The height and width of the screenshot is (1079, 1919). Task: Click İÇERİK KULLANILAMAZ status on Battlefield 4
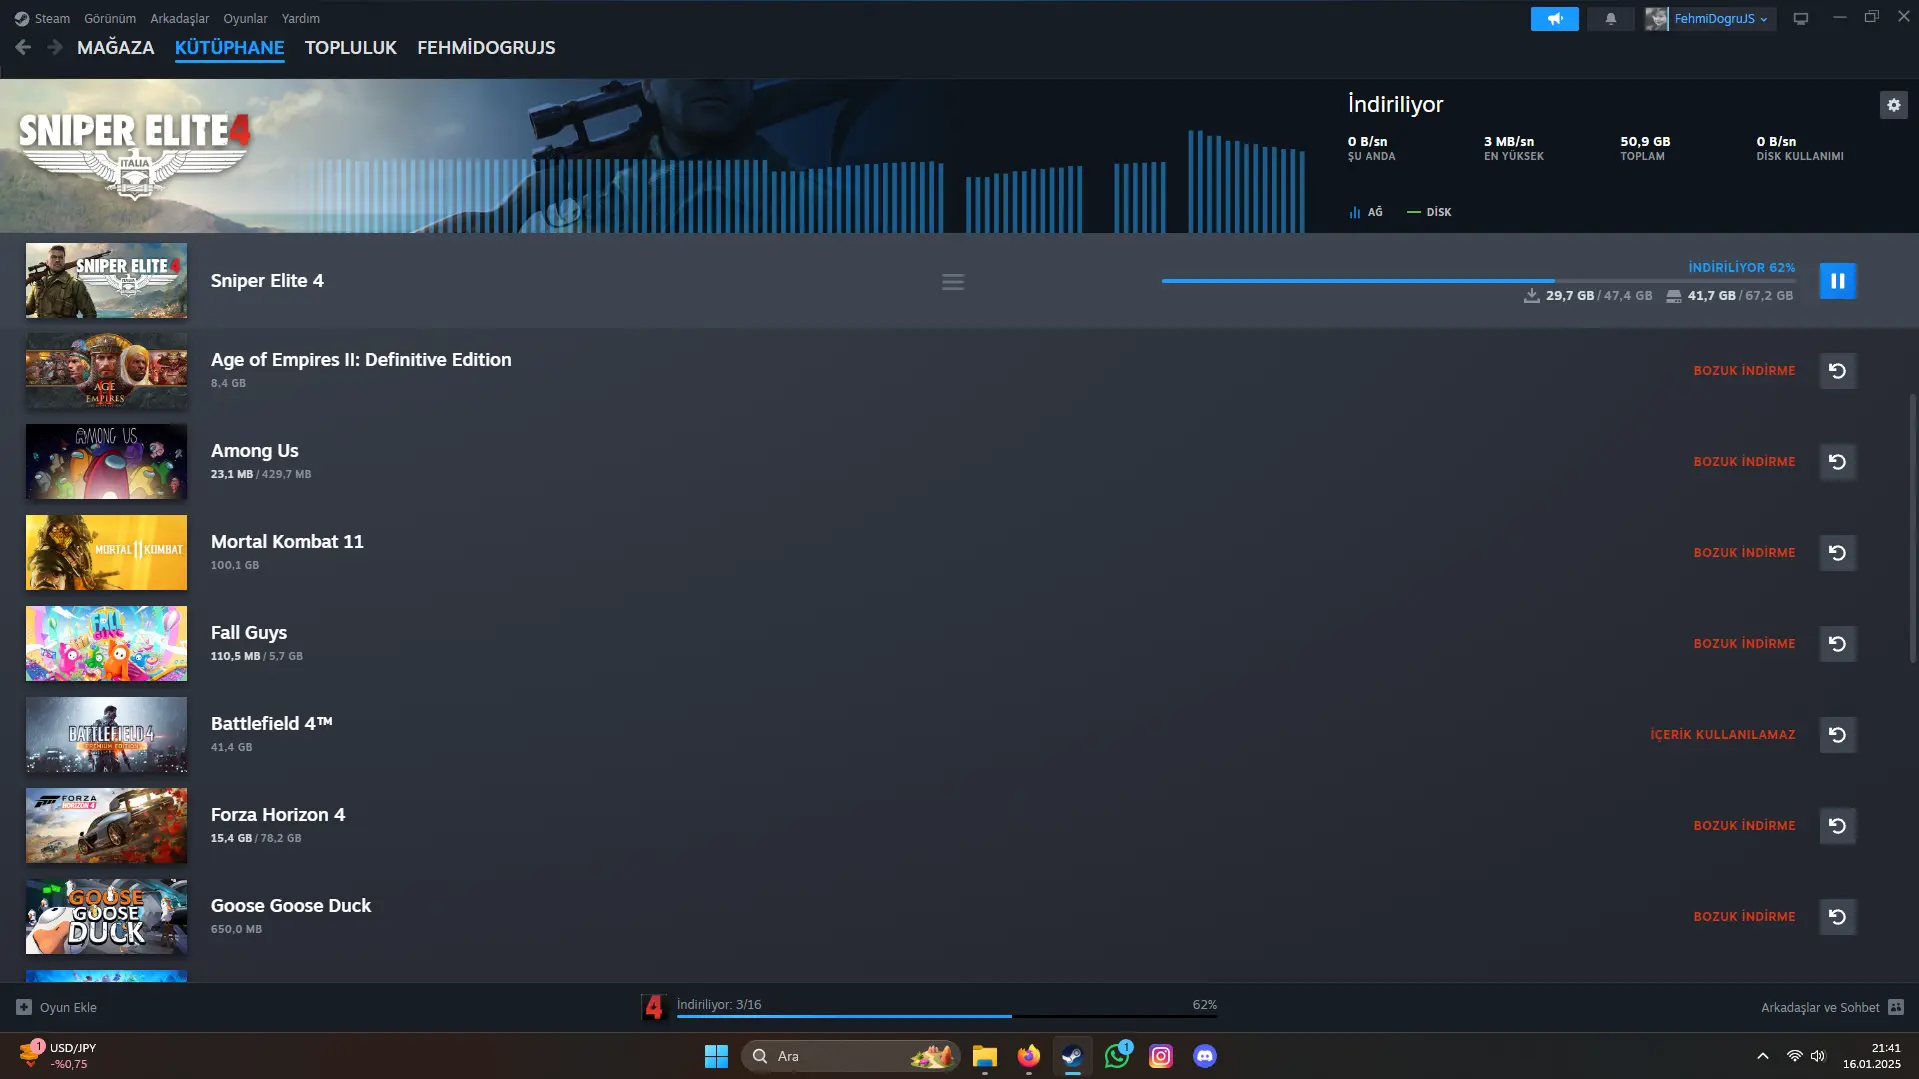(x=1722, y=735)
